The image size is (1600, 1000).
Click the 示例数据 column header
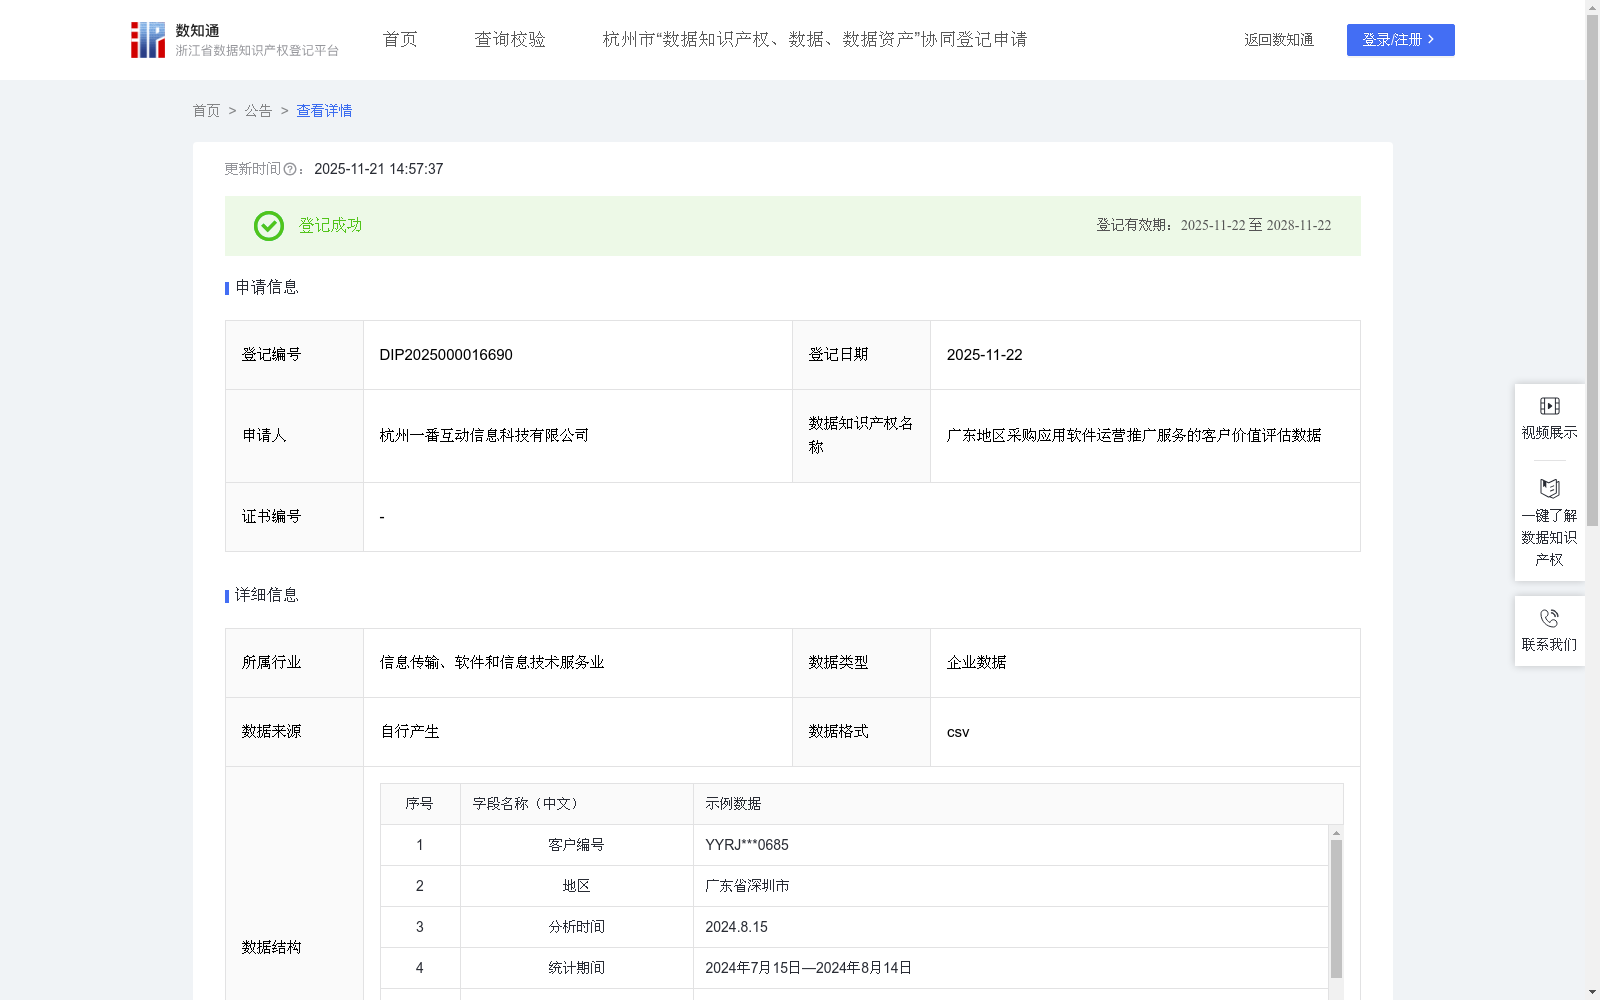[x=1018, y=804]
